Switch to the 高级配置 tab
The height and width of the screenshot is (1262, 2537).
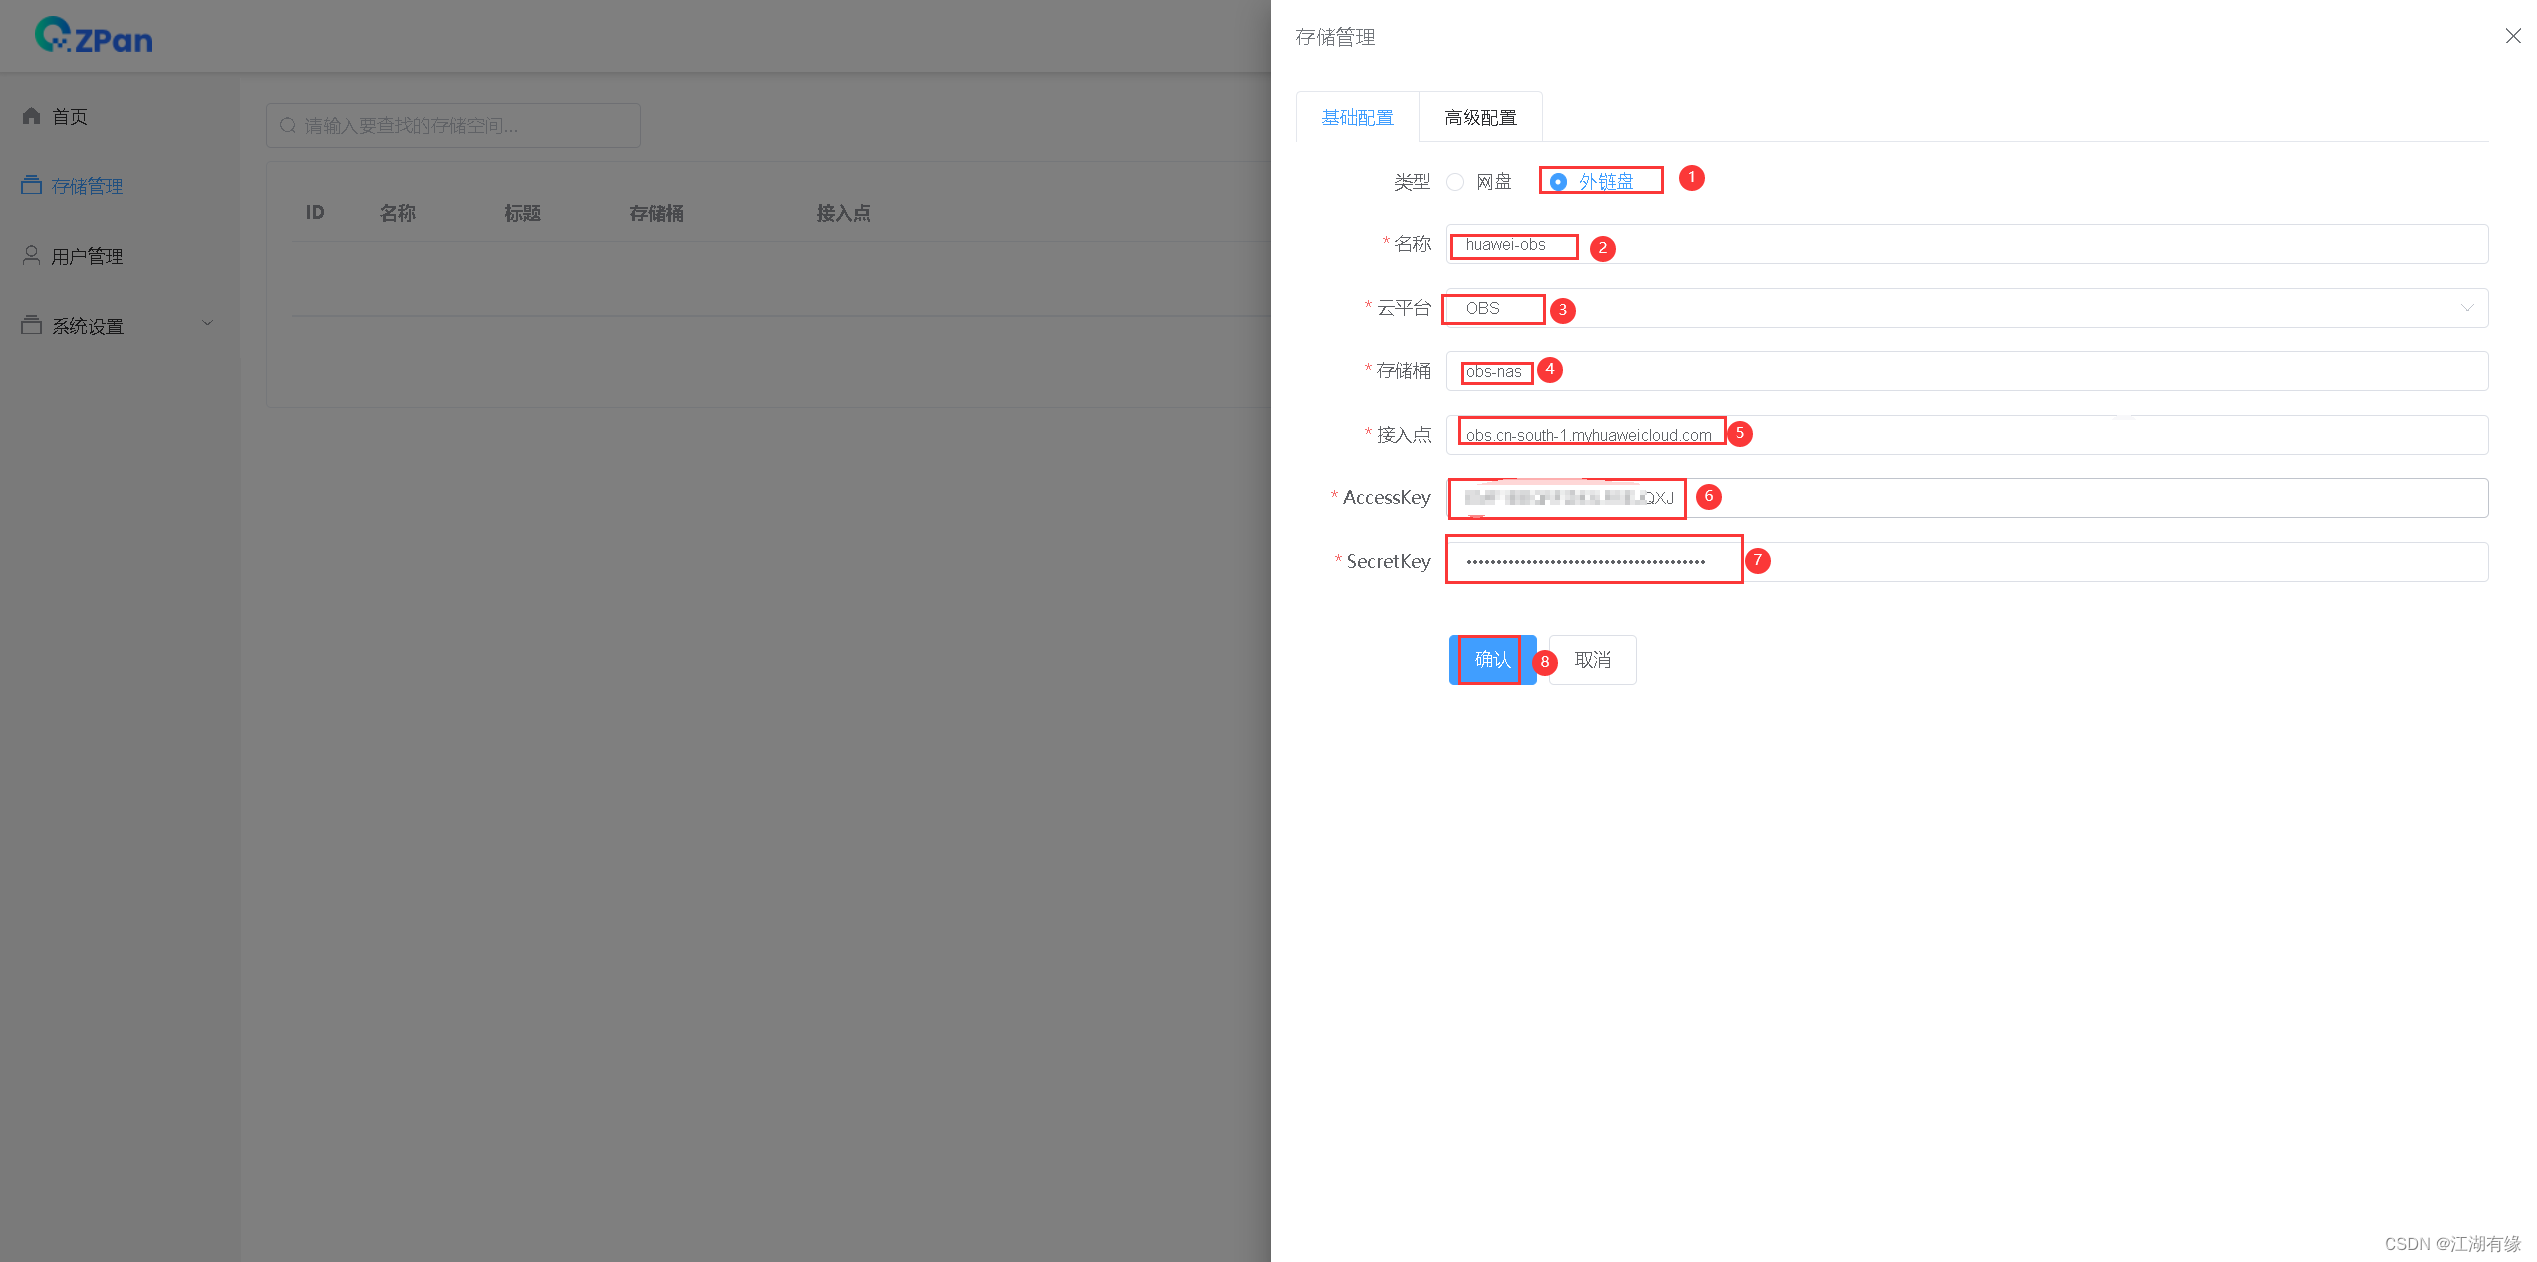[1480, 117]
